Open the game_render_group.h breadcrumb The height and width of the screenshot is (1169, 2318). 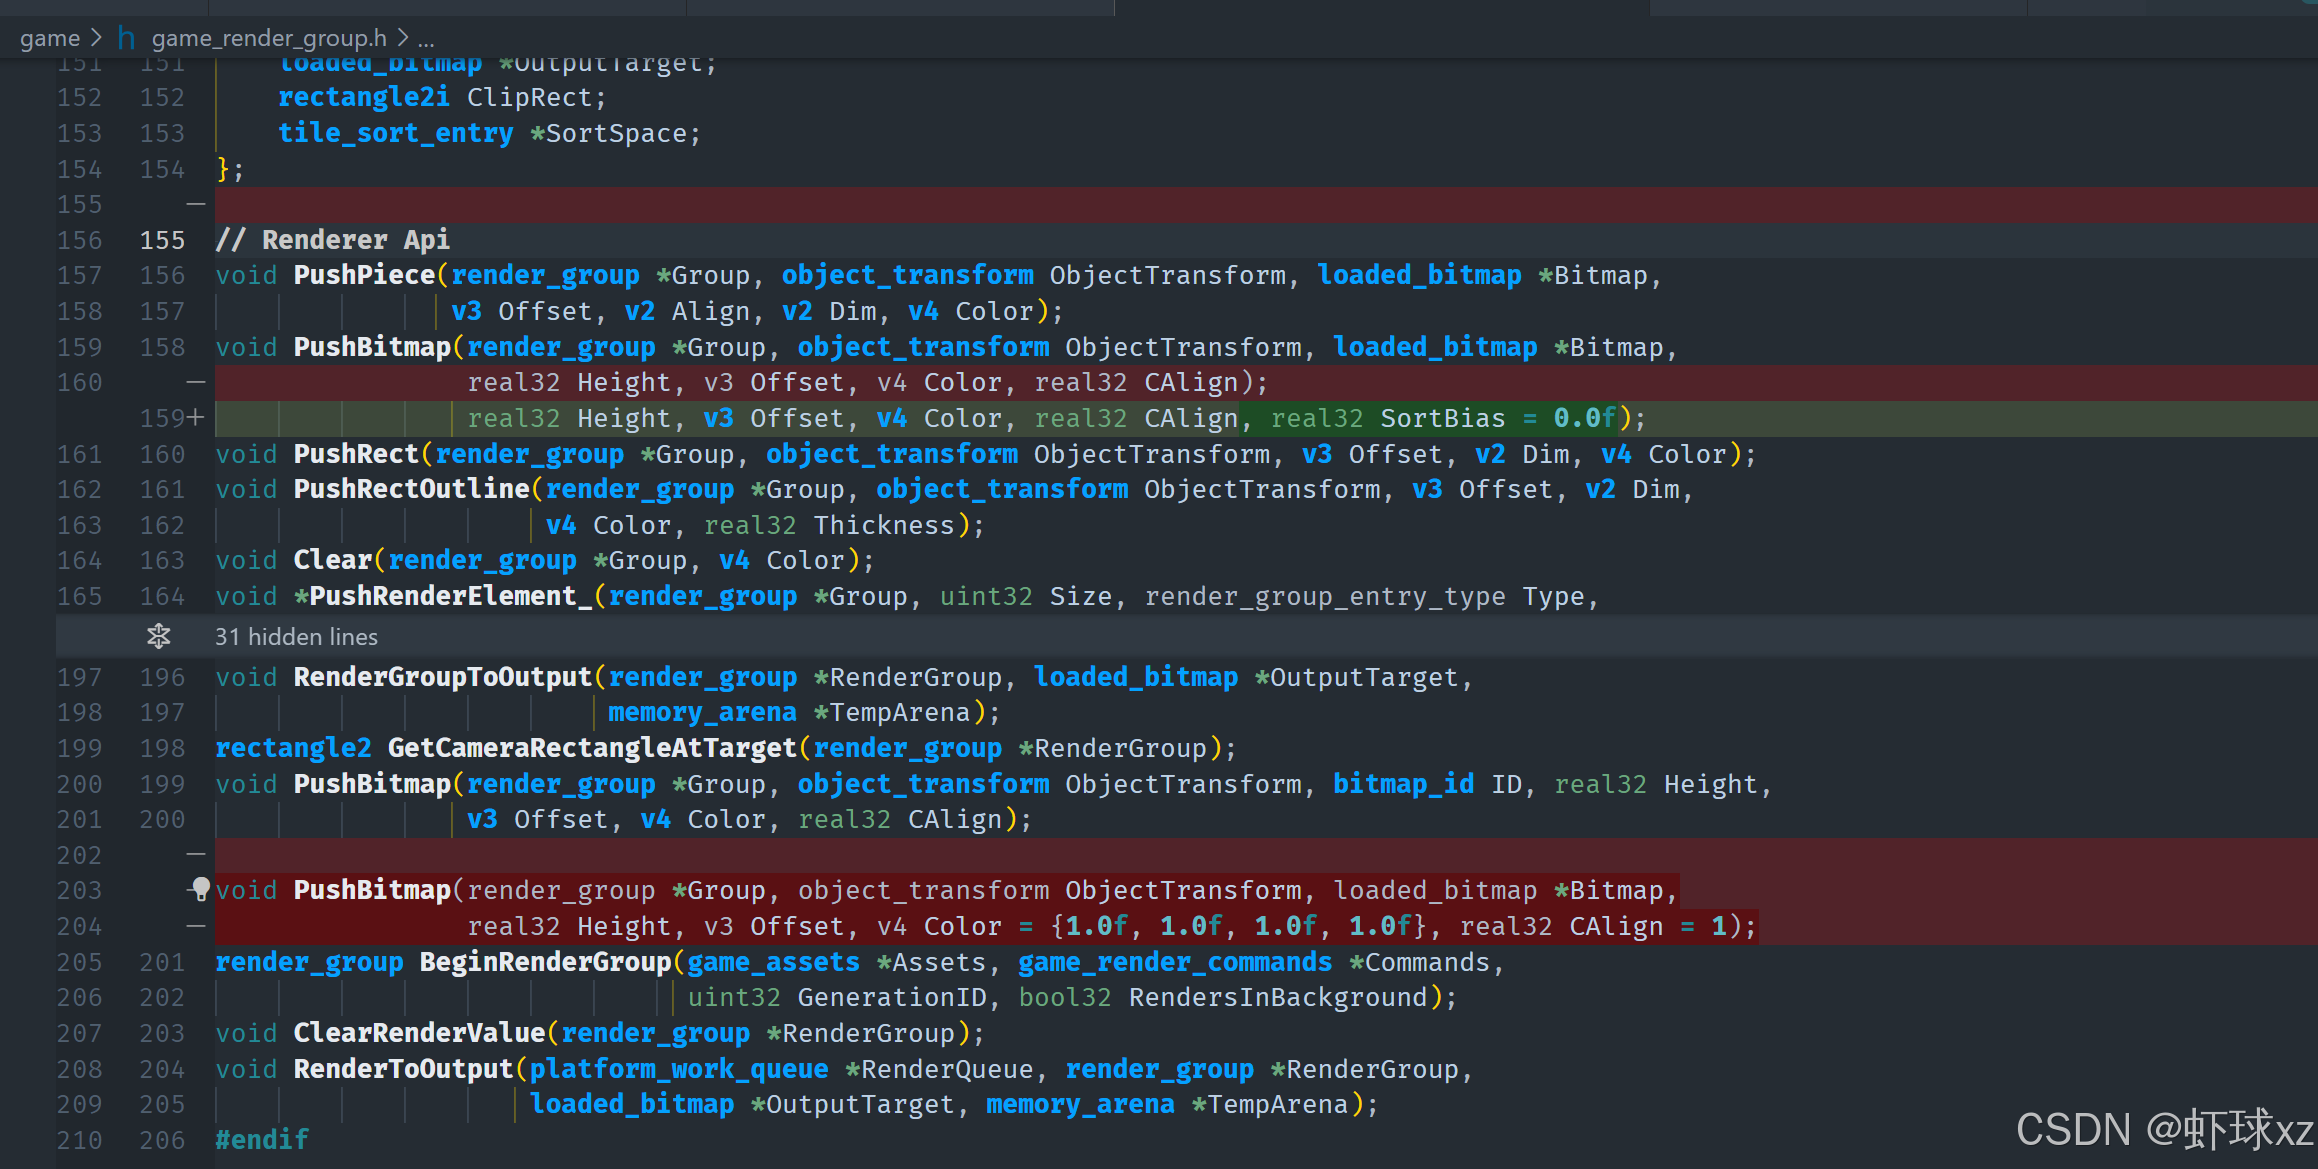tap(268, 38)
